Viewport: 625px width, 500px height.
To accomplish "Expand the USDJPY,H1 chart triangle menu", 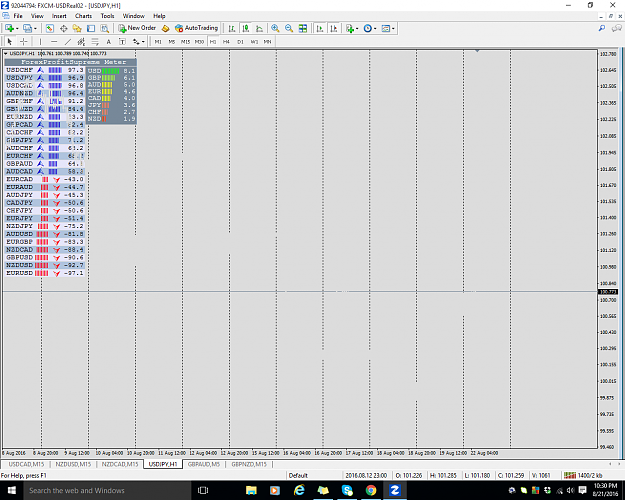I will (x=6, y=53).
